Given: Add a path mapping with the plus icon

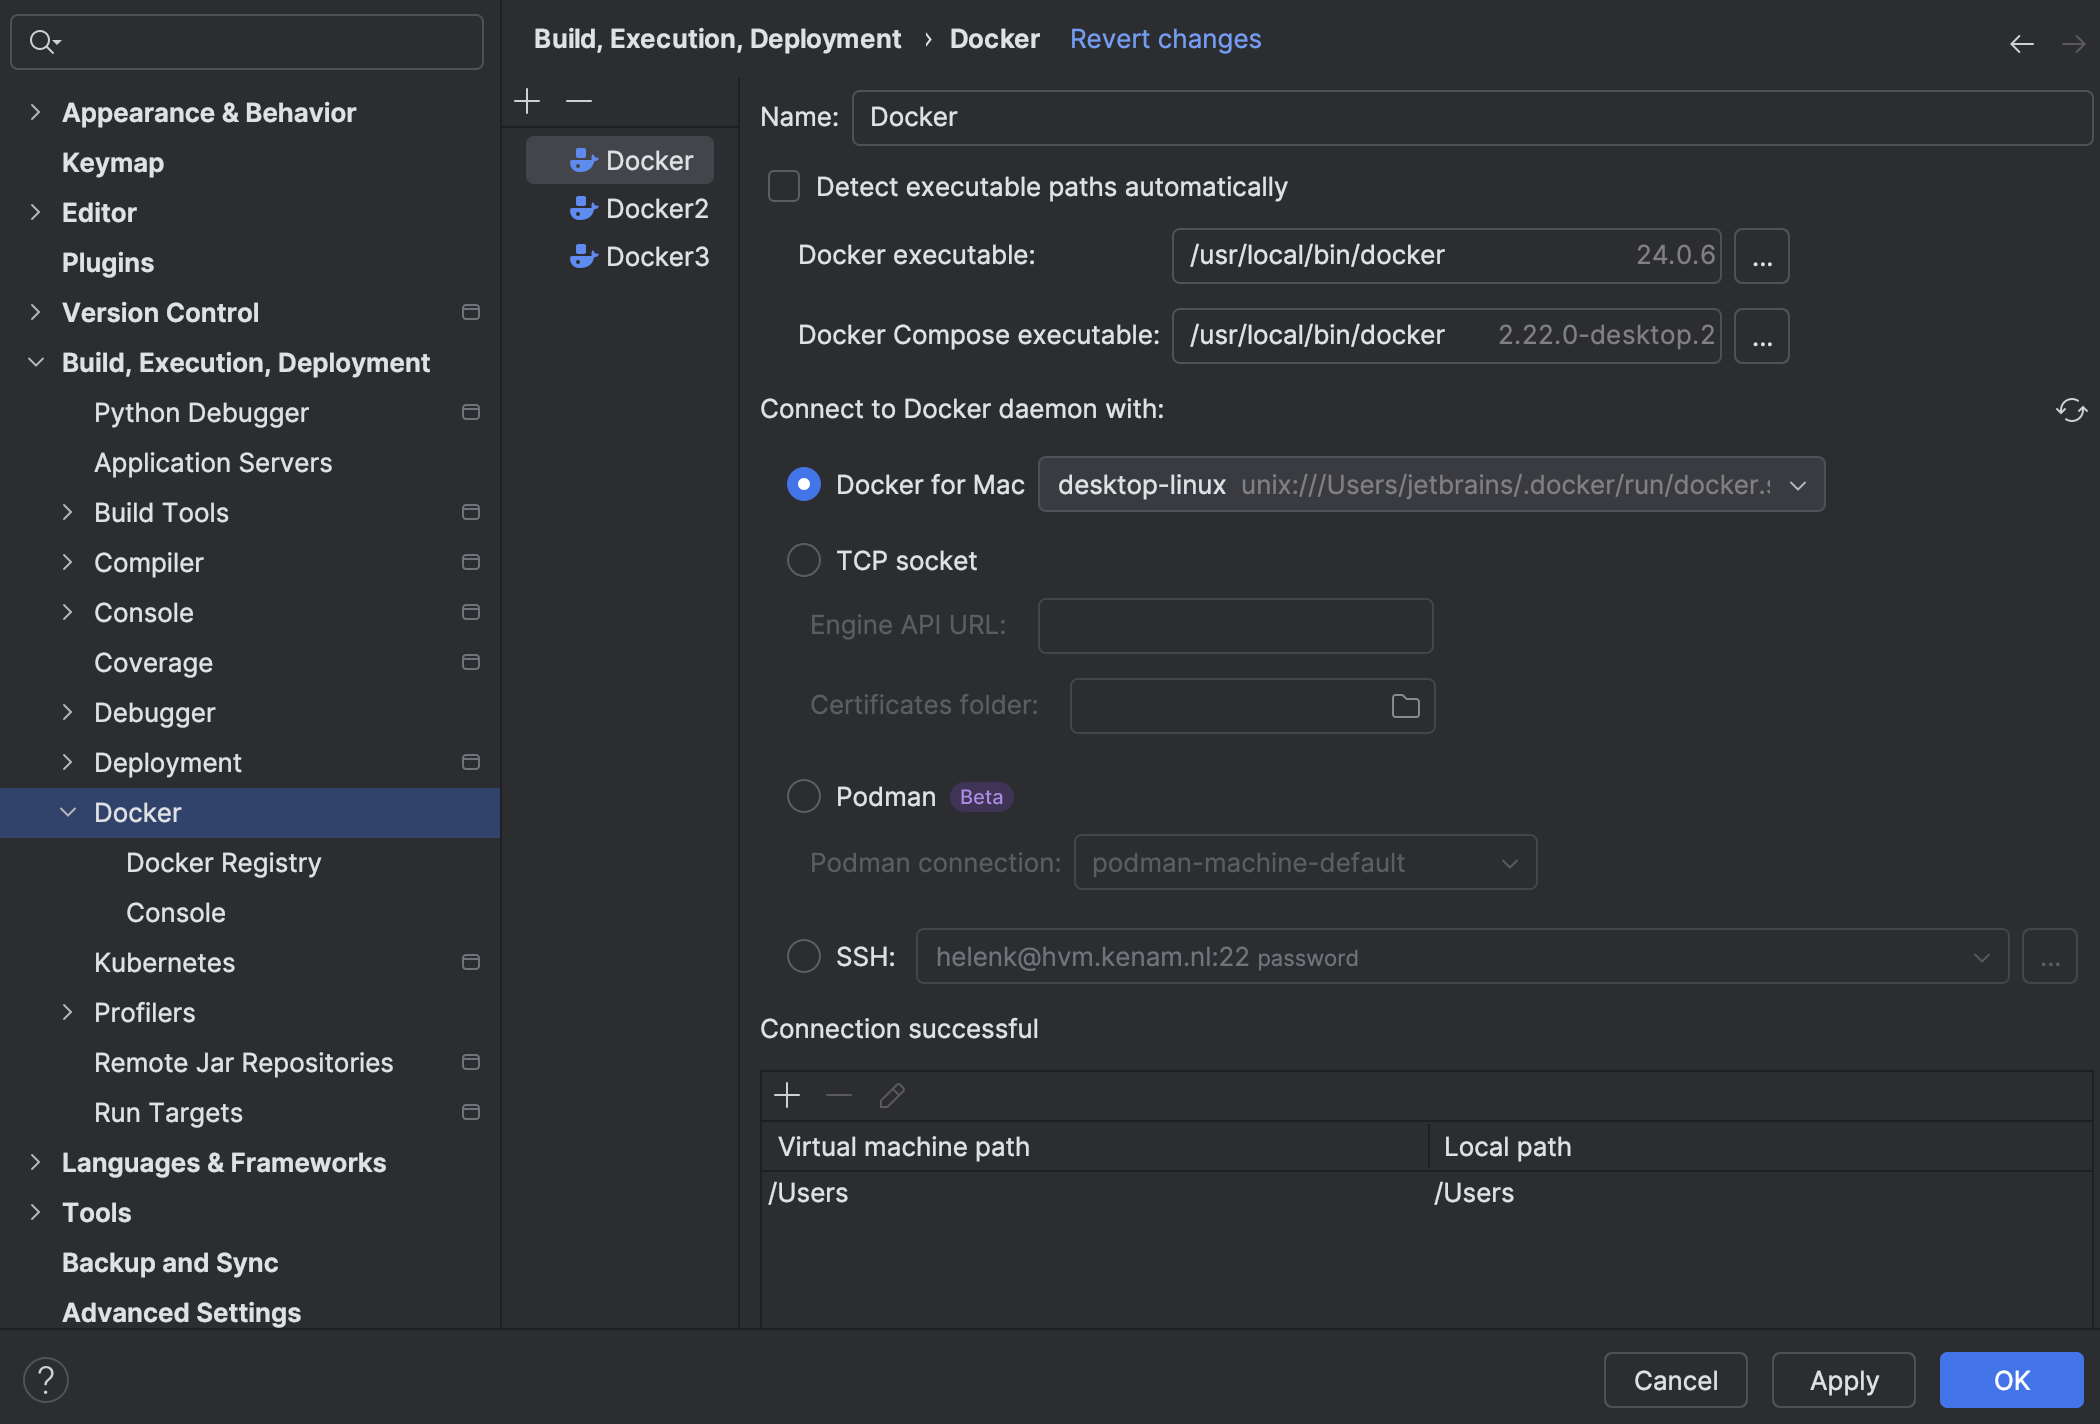Looking at the screenshot, I should tap(787, 1095).
